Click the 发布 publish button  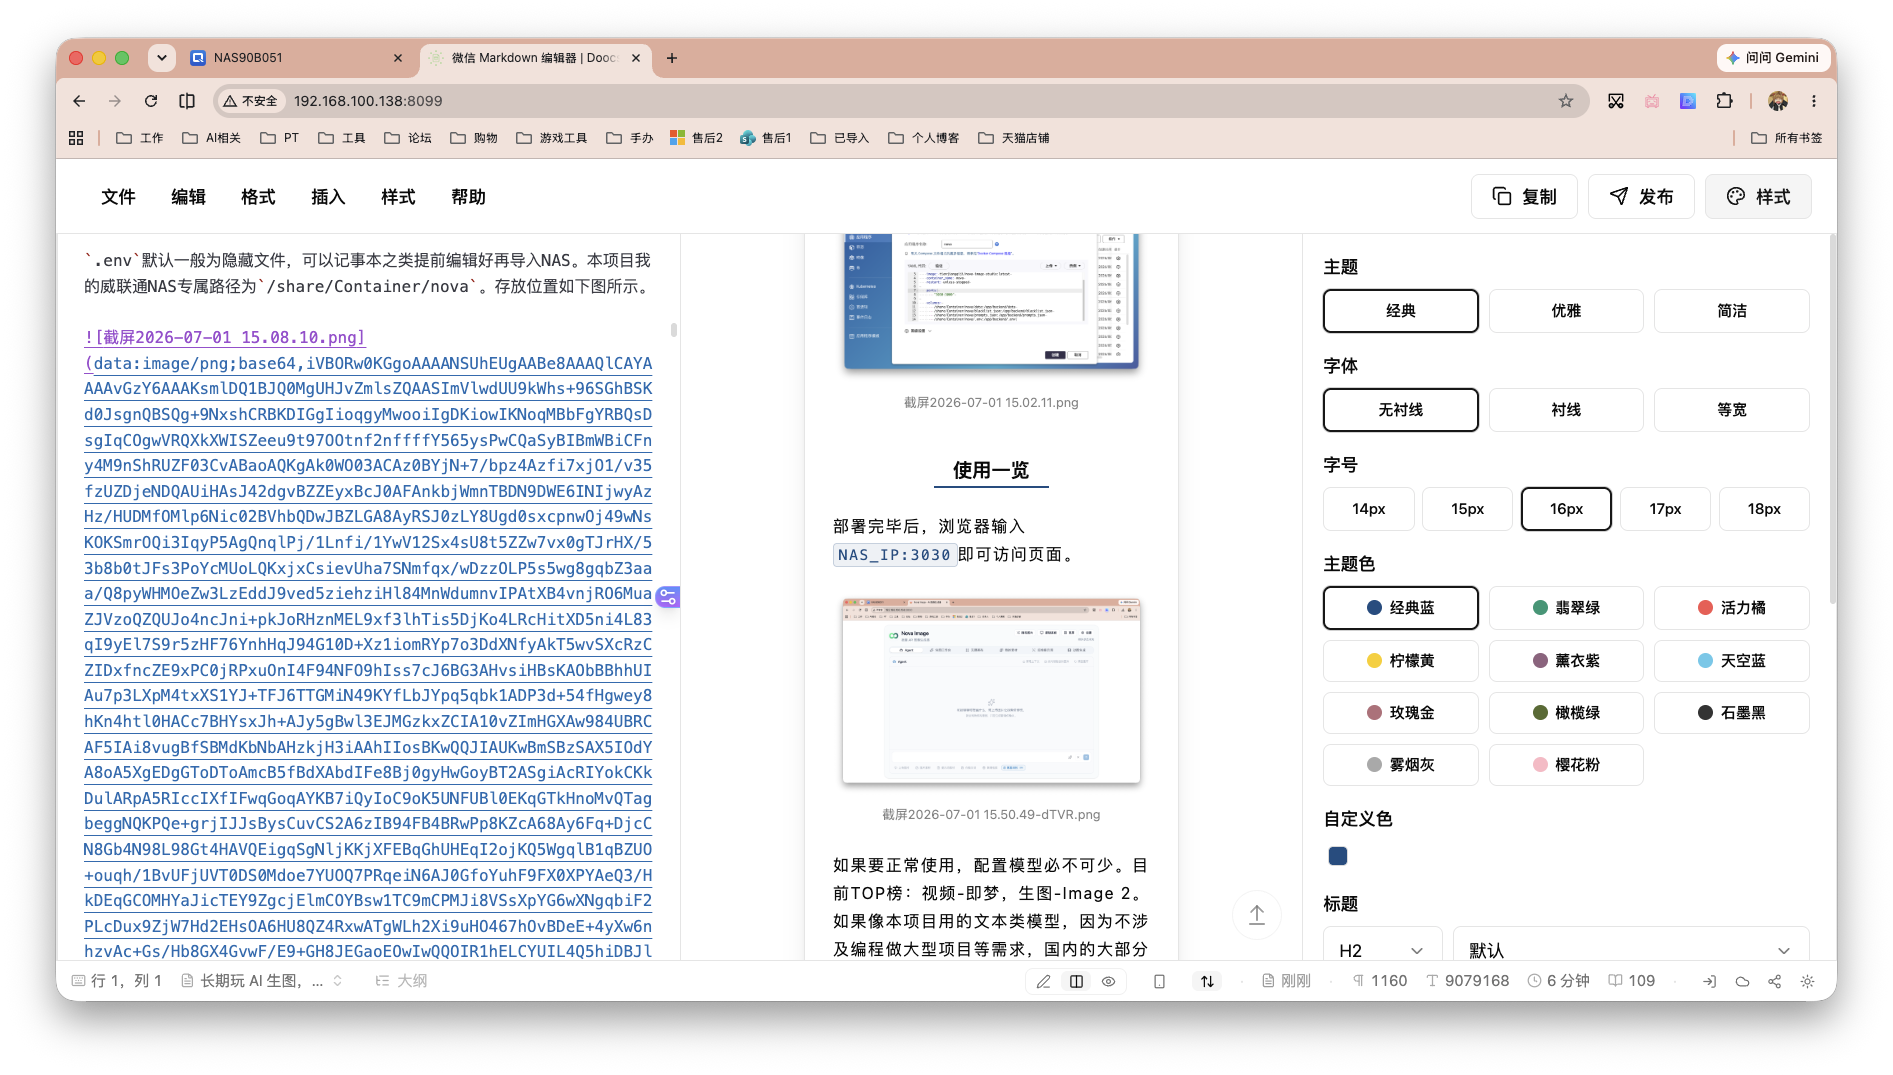(1641, 197)
